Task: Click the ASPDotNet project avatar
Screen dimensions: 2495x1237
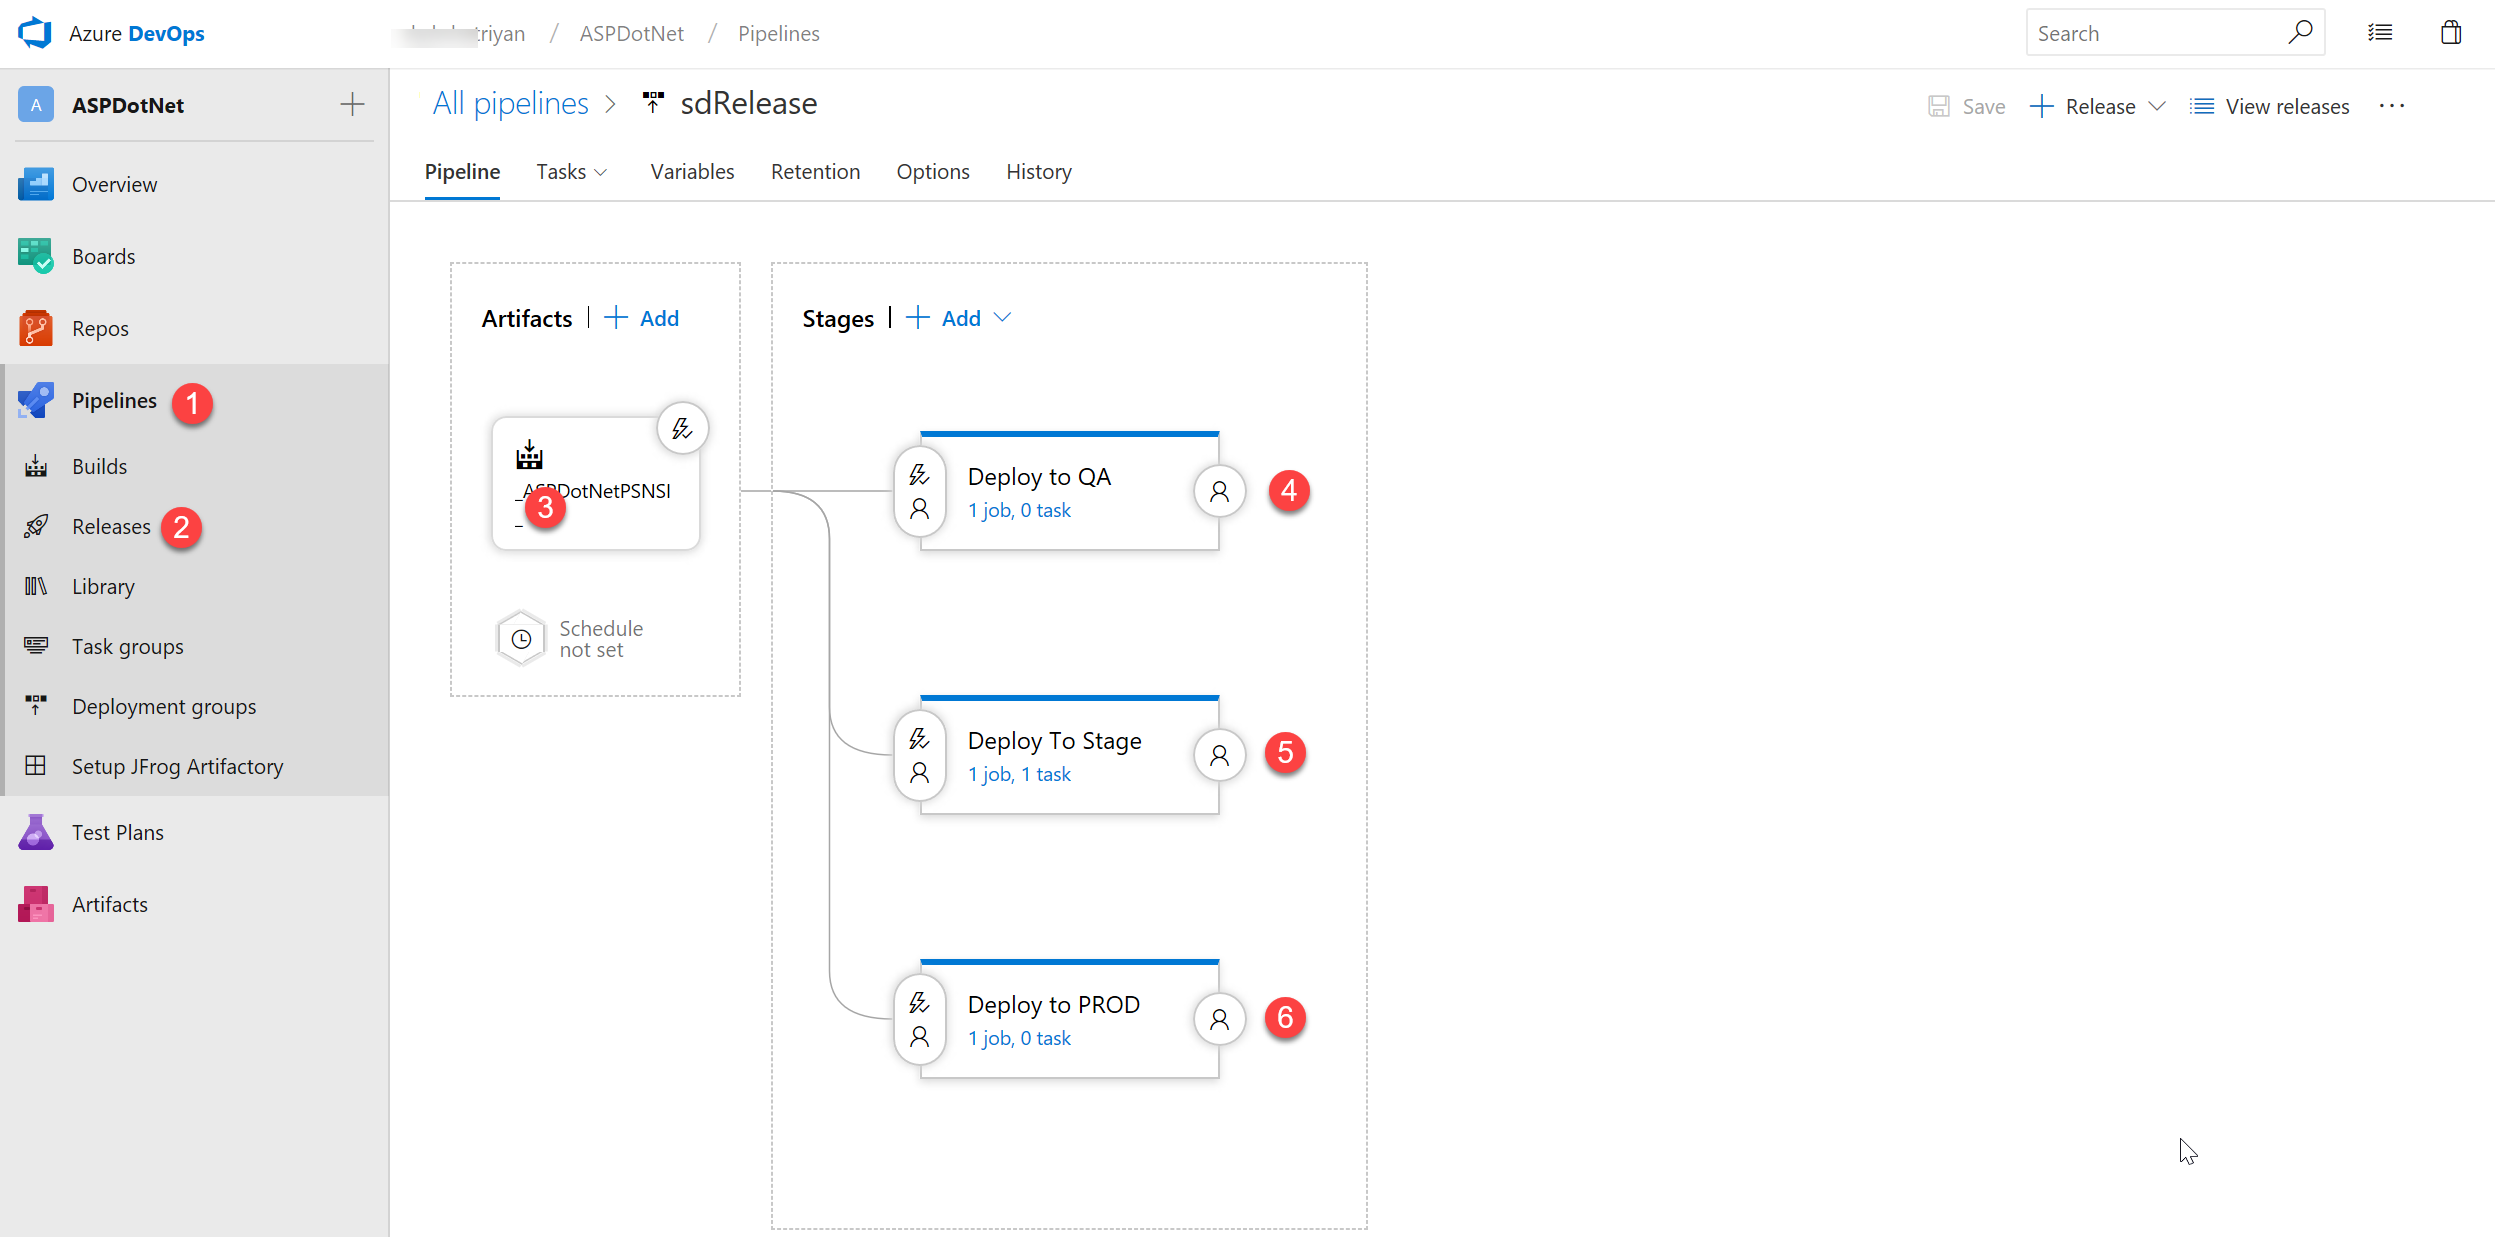Action: coord(36,105)
